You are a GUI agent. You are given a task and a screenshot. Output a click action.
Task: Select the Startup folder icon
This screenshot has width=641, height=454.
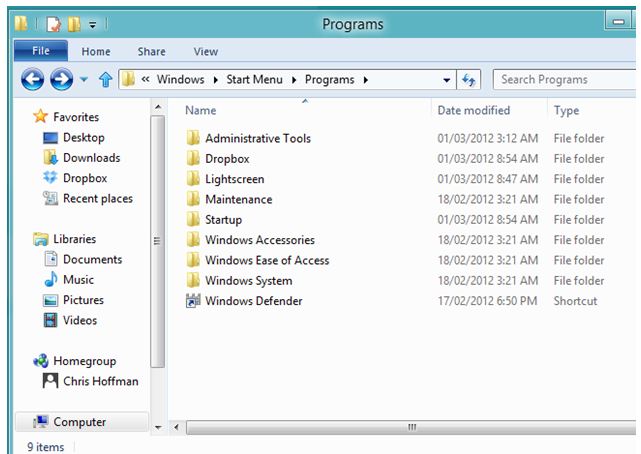point(193,219)
